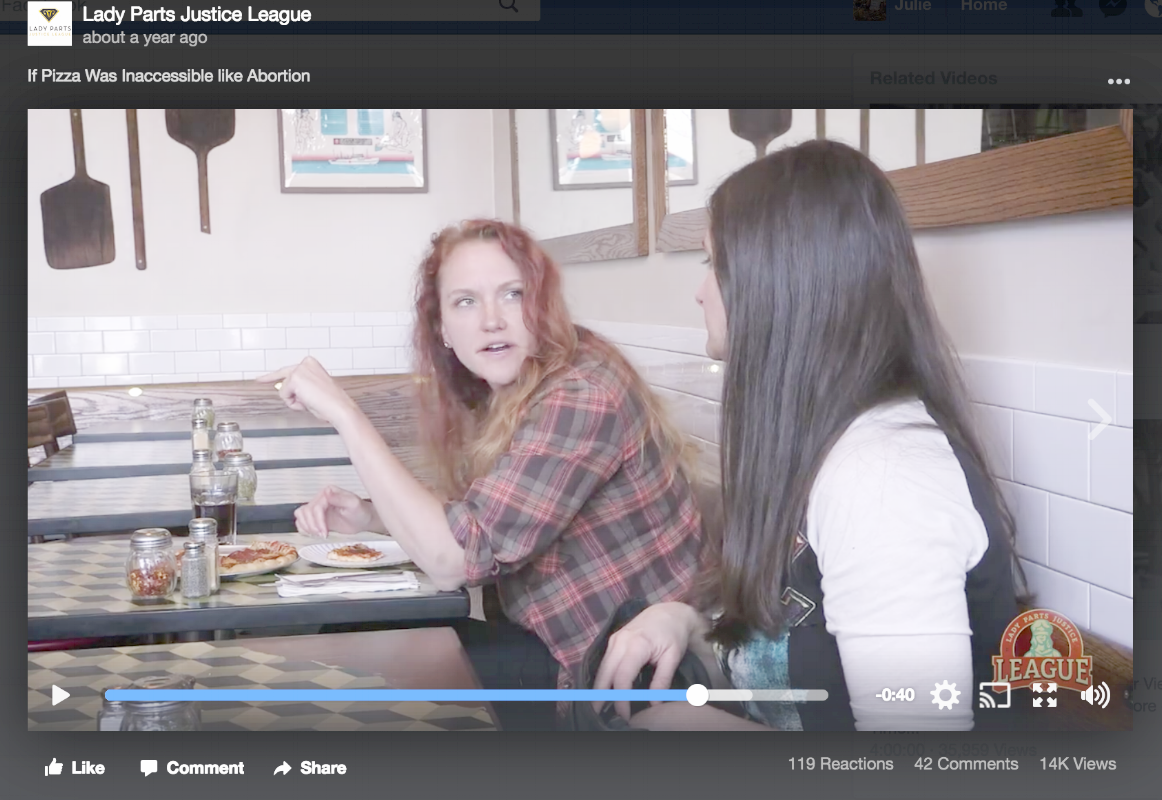Open the three-dot options menu
This screenshot has height=800, width=1162.
coord(1118,81)
